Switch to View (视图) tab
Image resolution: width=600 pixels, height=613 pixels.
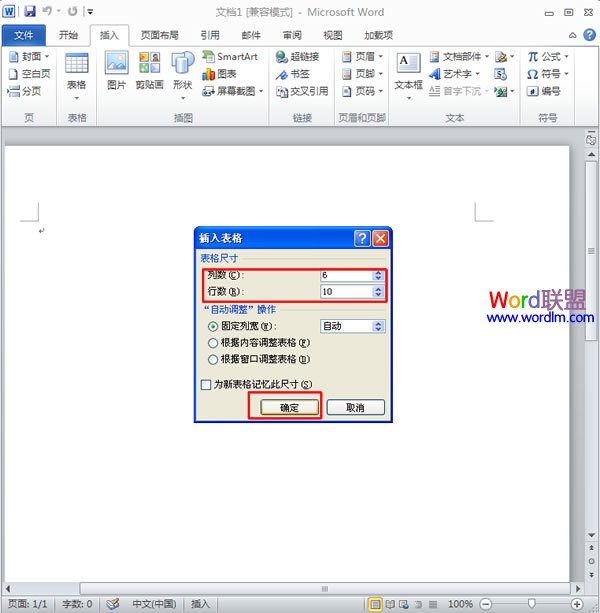(x=333, y=36)
